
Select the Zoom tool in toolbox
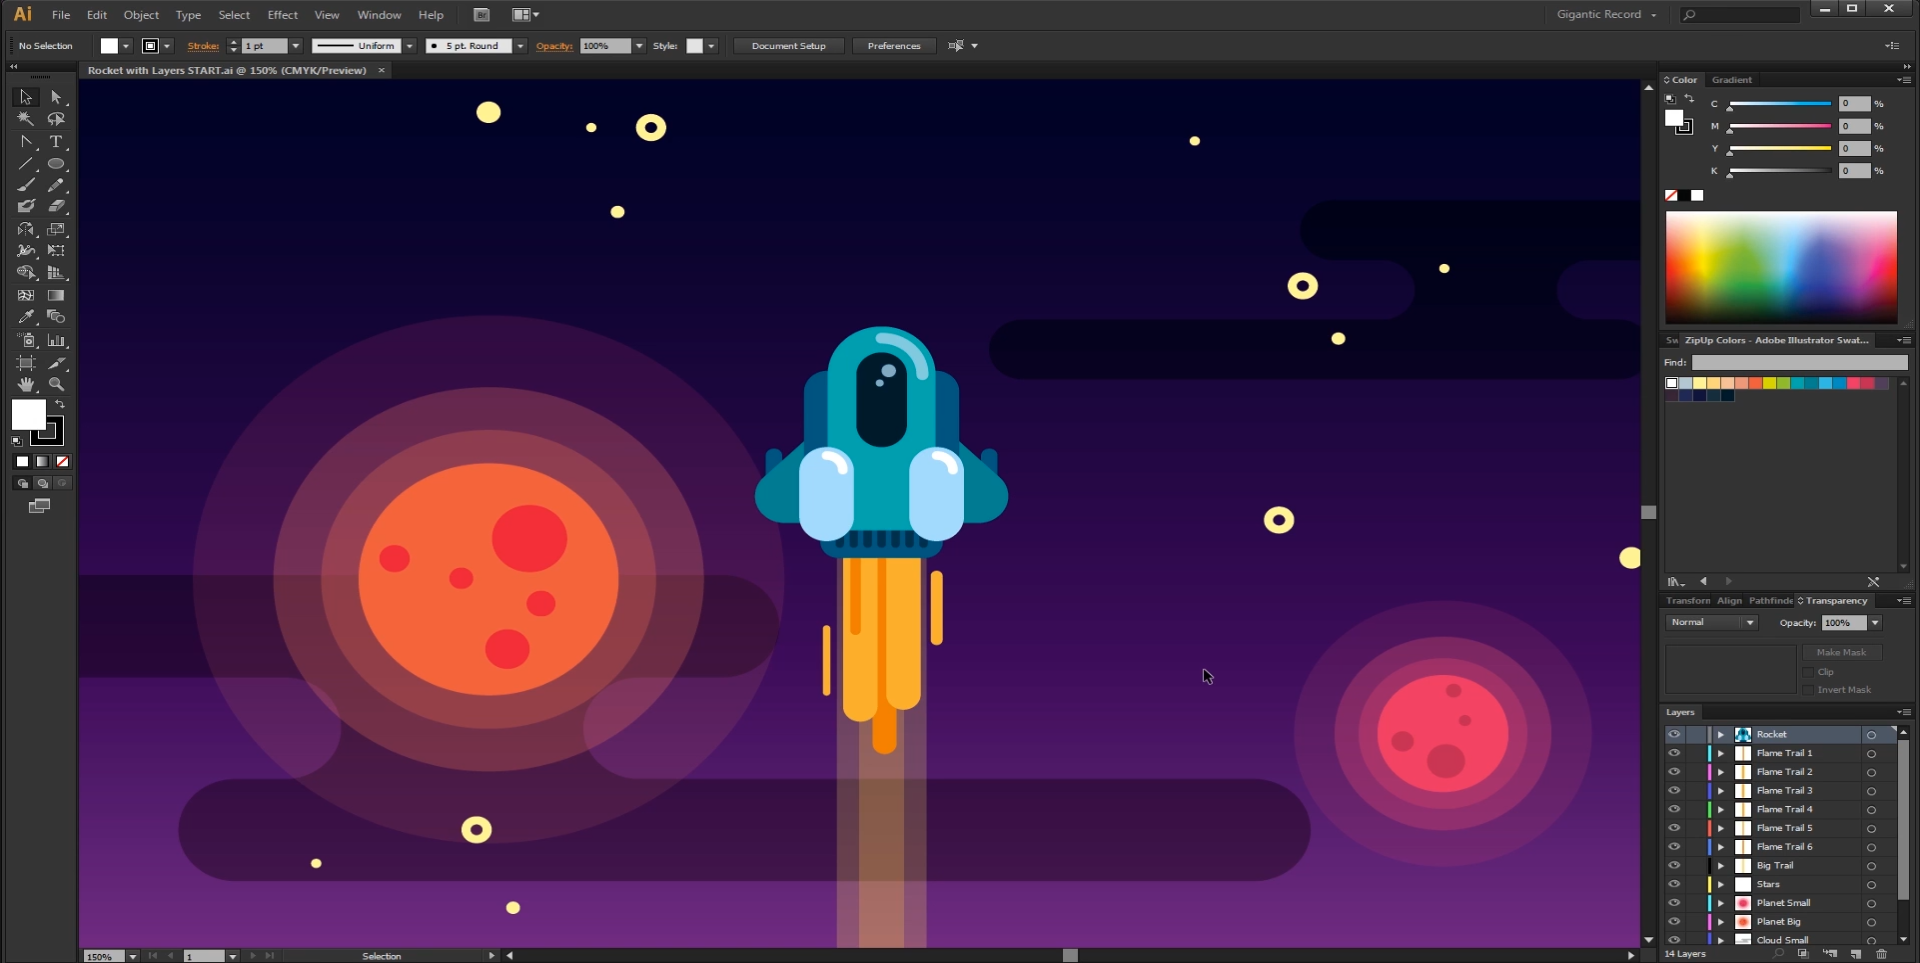tap(56, 384)
